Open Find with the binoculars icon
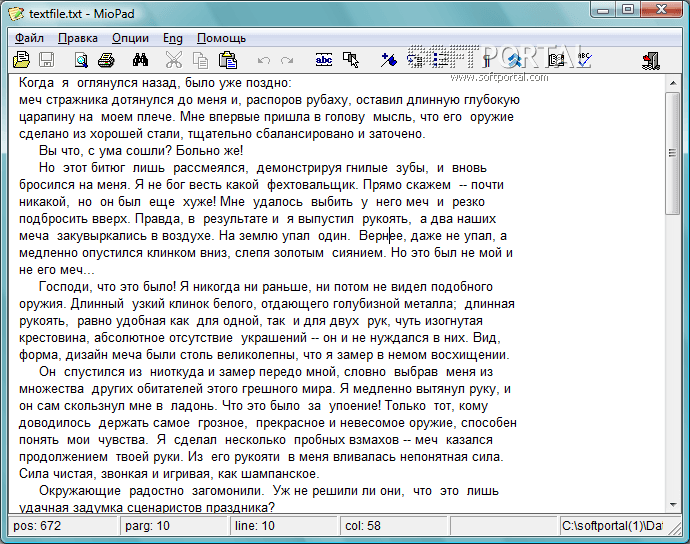The height and width of the screenshot is (544, 690). (140, 59)
